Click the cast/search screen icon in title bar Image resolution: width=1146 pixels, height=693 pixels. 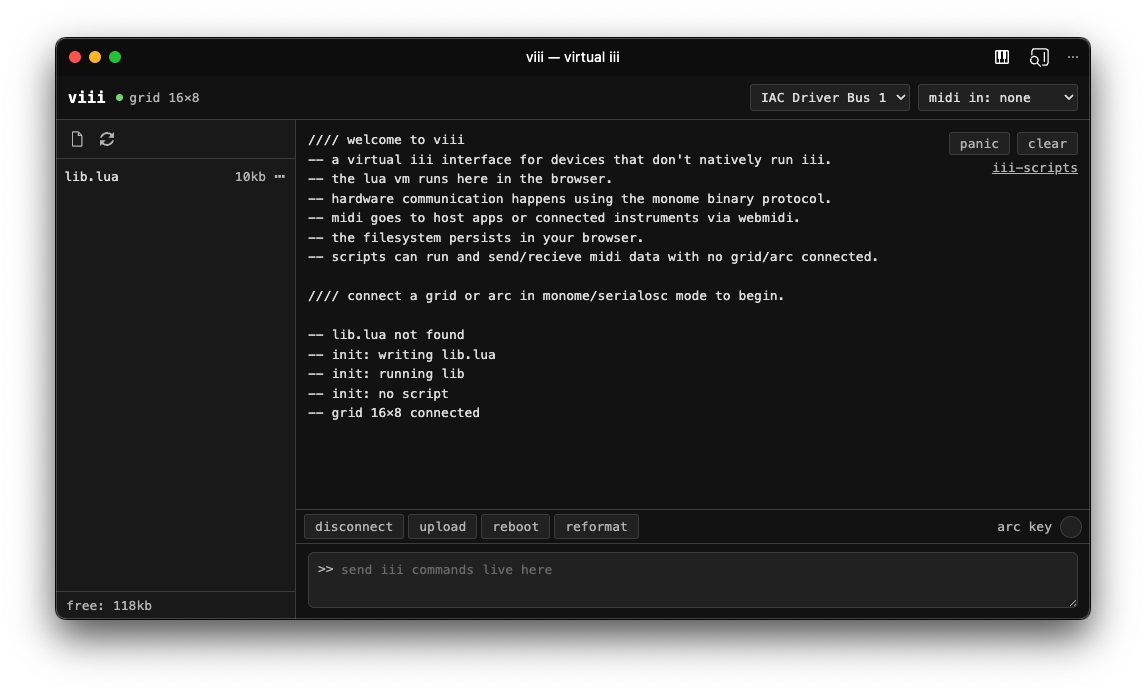[1039, 57]
